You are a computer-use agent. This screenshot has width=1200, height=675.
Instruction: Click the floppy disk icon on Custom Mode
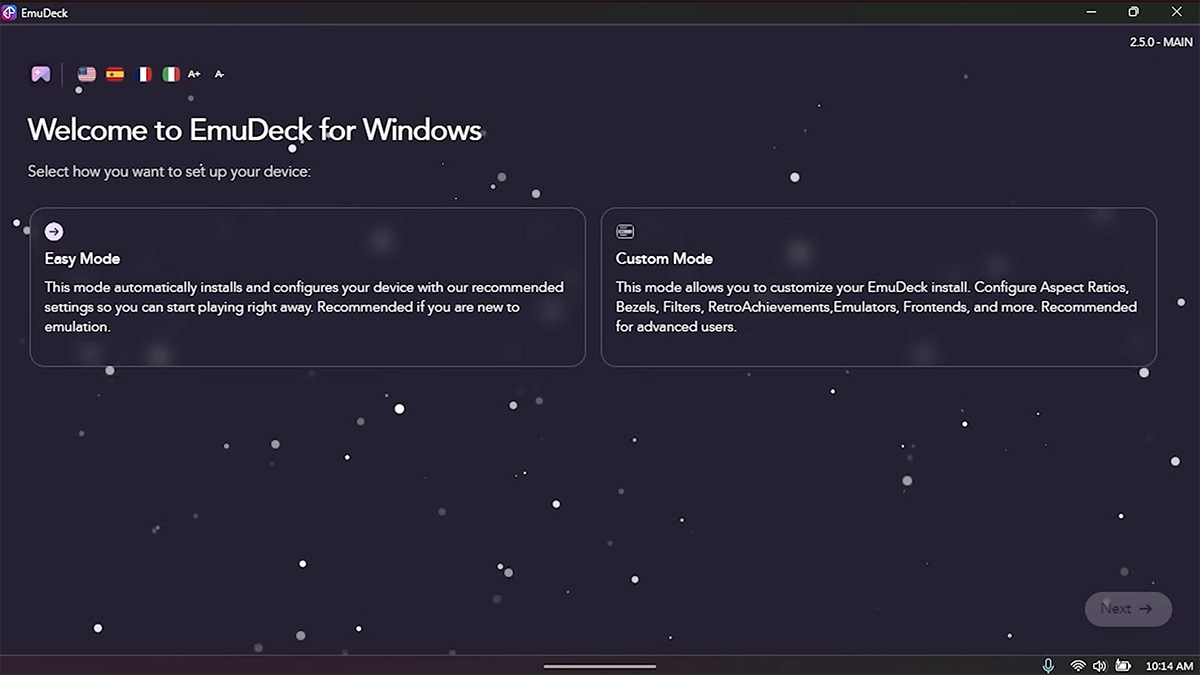point(625,230)
